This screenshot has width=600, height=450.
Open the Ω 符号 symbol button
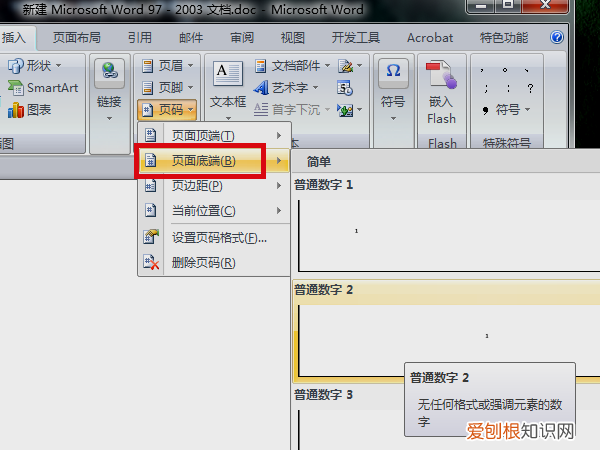[x=393, y=90]
